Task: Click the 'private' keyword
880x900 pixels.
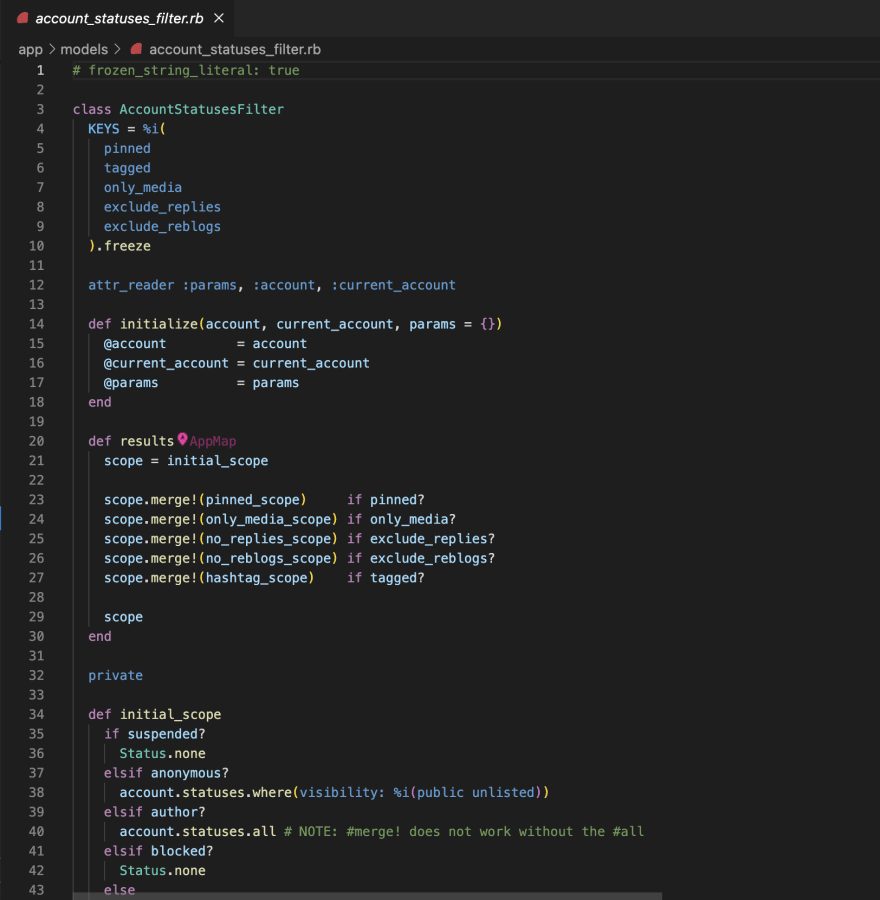Action: coord(115,675)
